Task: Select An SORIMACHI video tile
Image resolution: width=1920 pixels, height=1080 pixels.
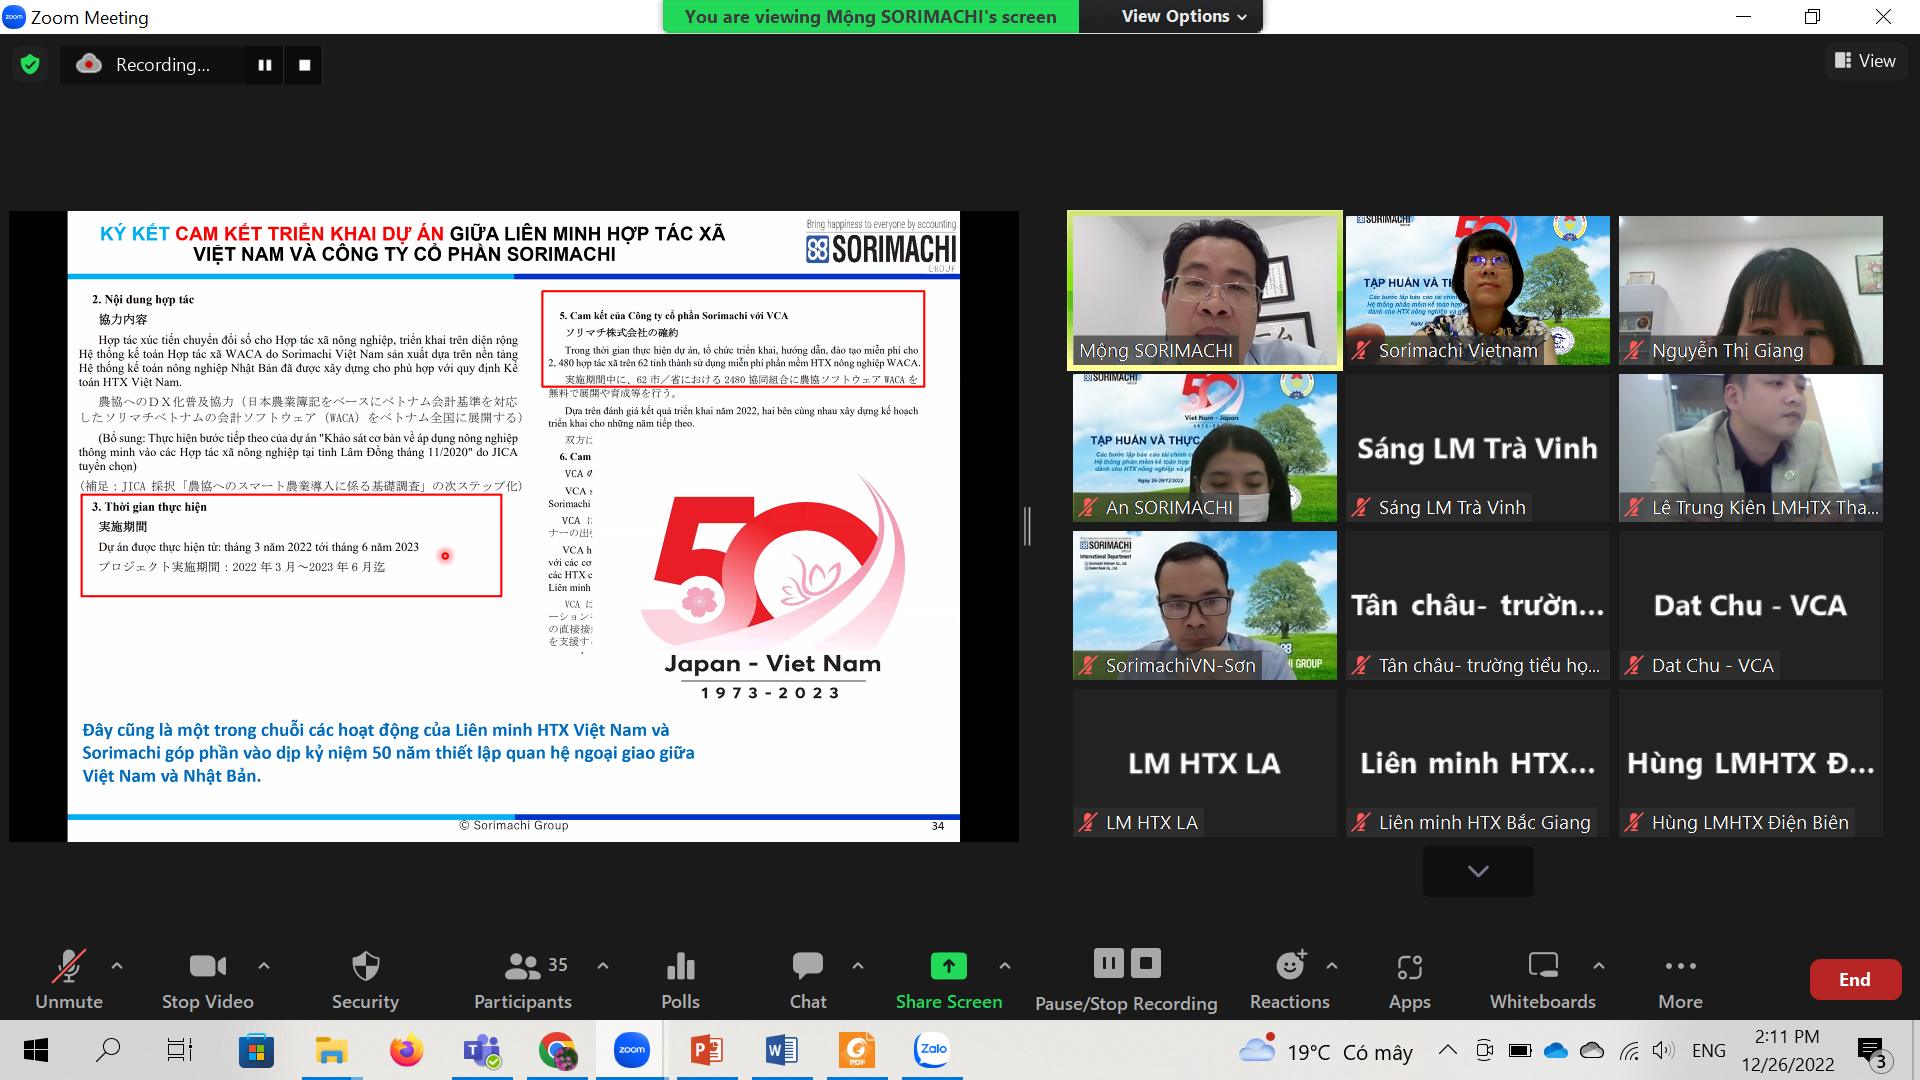Action: (x=1205, y=447)
